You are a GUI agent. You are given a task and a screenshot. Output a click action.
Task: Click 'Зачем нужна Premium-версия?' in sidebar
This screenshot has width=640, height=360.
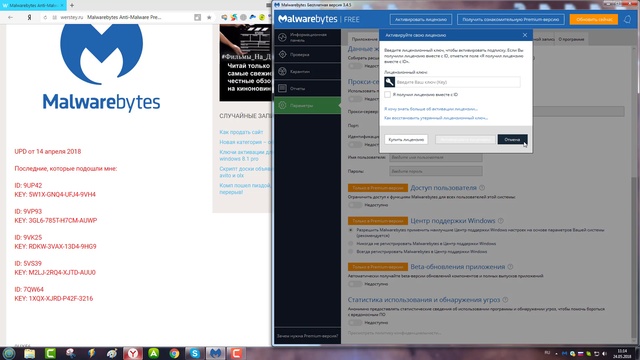pos(307,336)
